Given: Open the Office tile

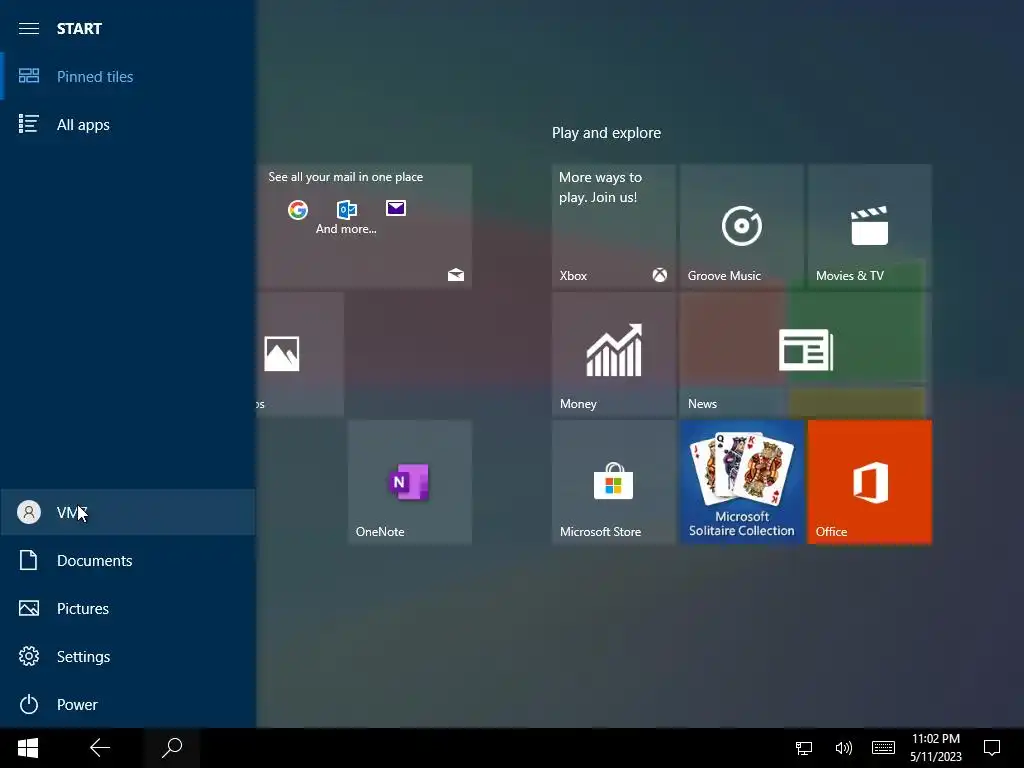Looking at the screenshot, I should [x=869, y=482].
